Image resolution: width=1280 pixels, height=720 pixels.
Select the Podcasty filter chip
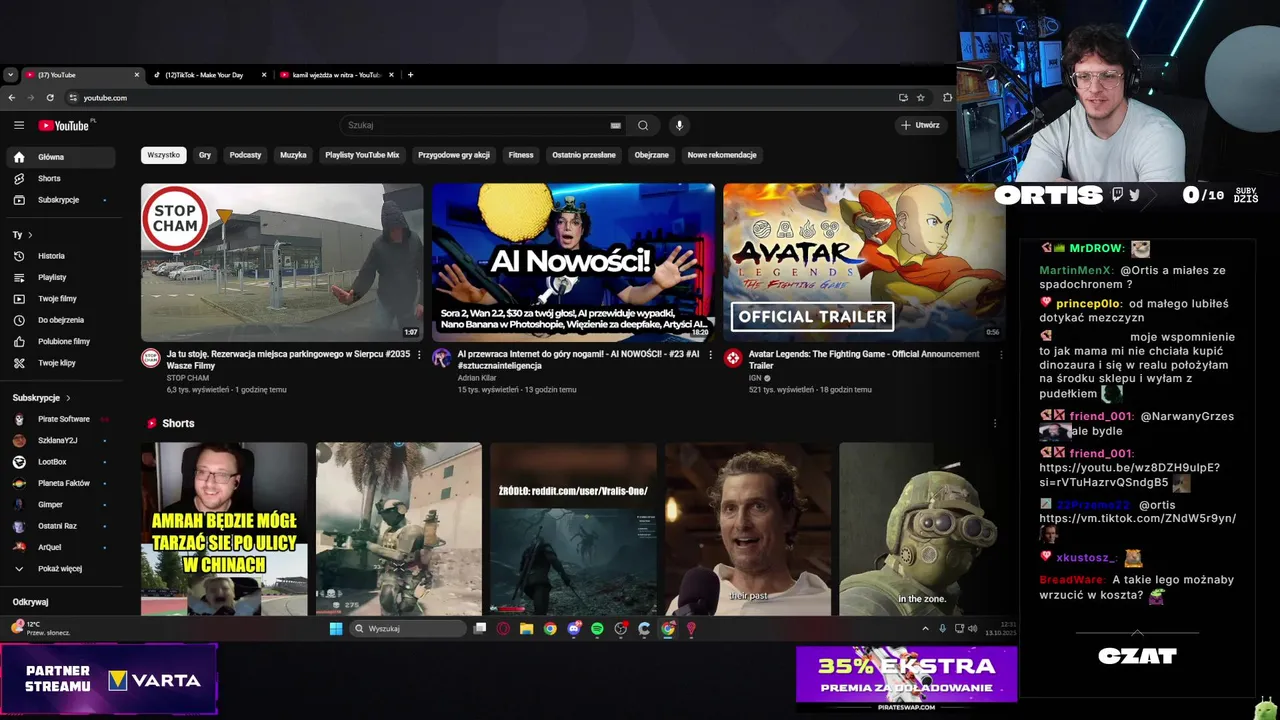245,155
